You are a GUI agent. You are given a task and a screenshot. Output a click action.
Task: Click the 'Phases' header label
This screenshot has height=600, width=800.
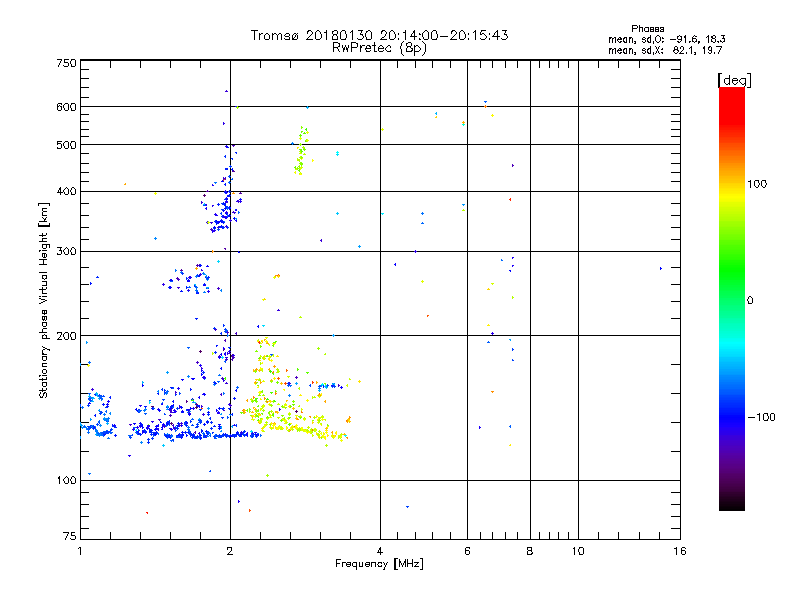tap(647, 29)
